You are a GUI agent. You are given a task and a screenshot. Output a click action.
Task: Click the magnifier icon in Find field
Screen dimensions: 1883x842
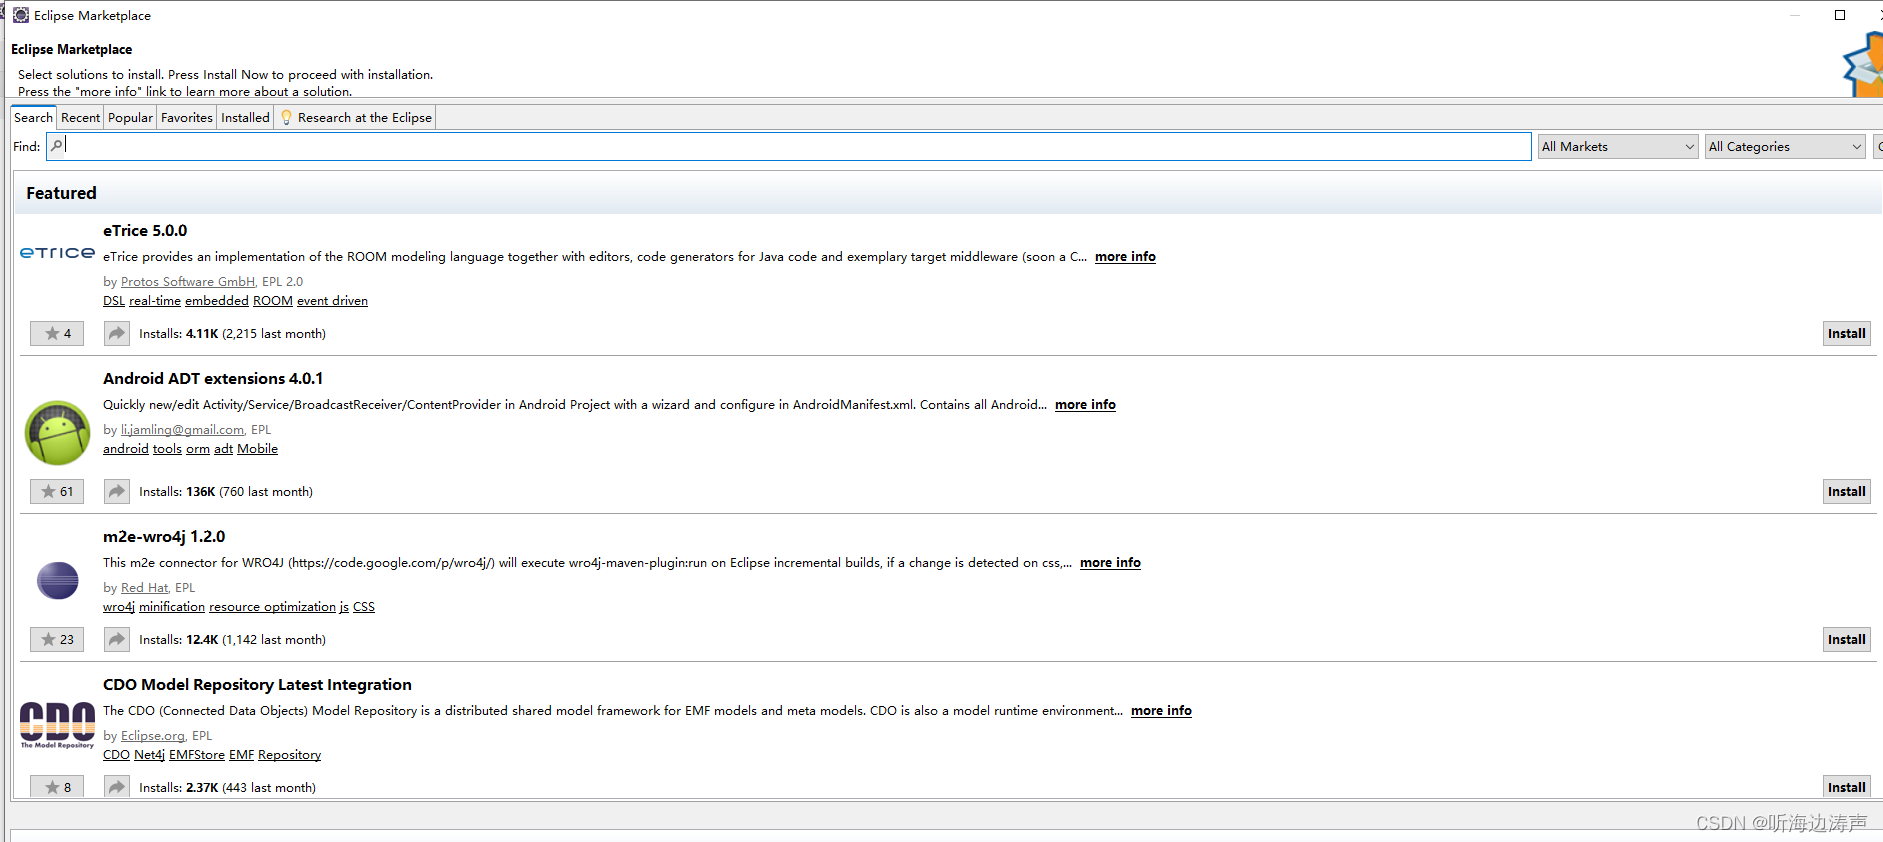tap(57, 146)
